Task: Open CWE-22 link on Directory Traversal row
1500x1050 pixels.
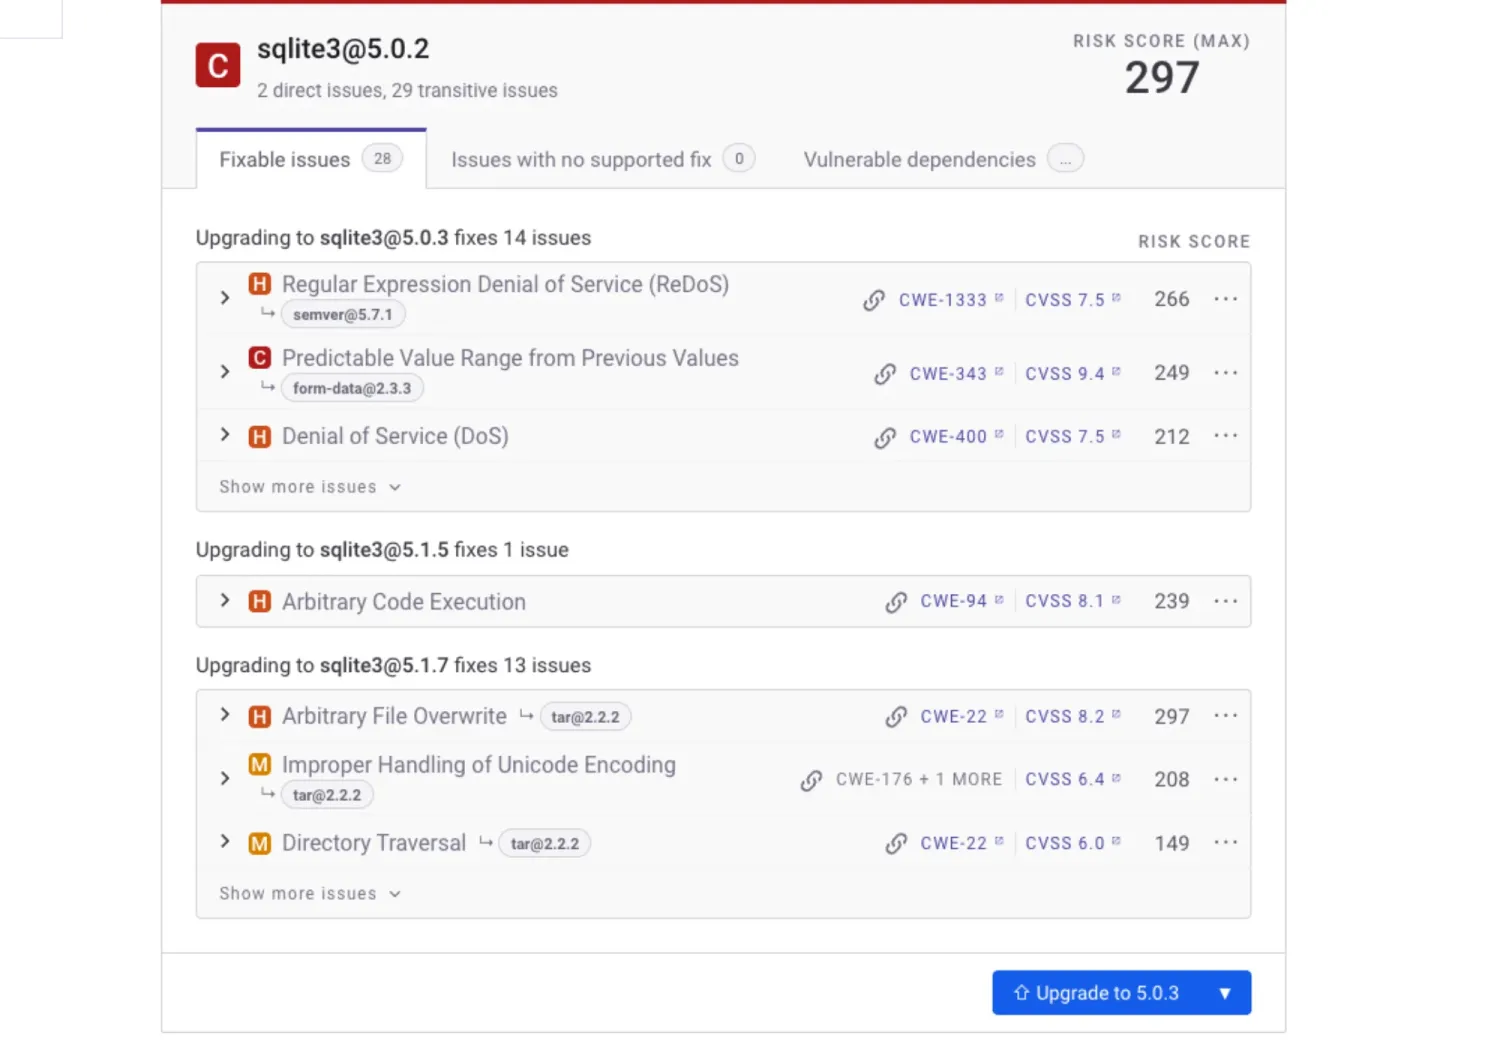Action: point(961,844)
